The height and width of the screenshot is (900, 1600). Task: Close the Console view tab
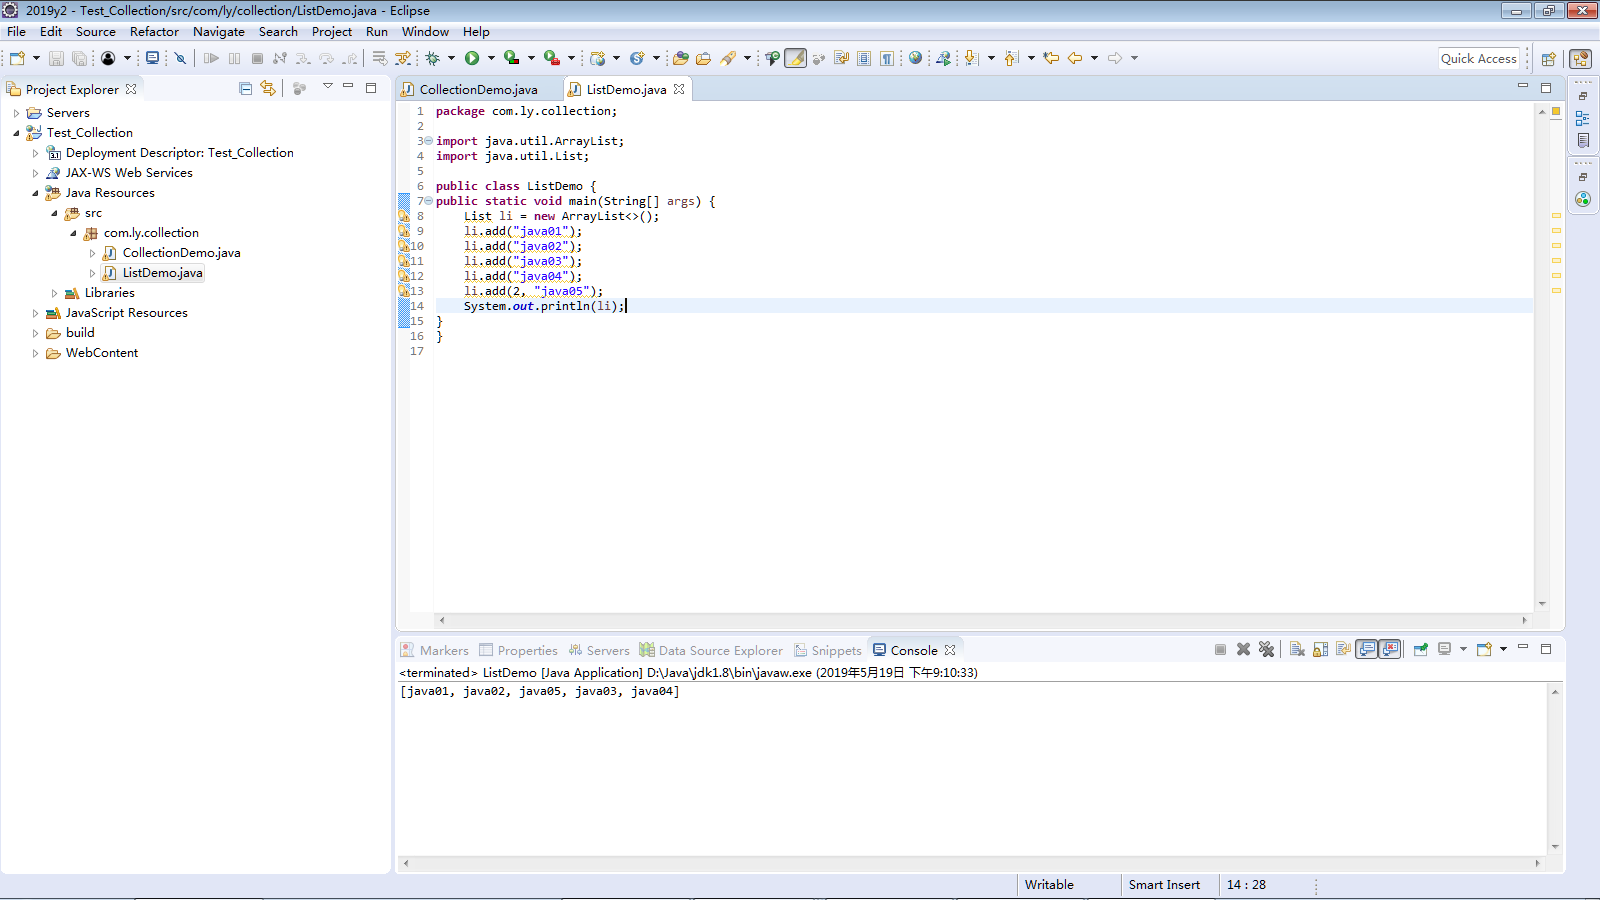pos(950,650)
